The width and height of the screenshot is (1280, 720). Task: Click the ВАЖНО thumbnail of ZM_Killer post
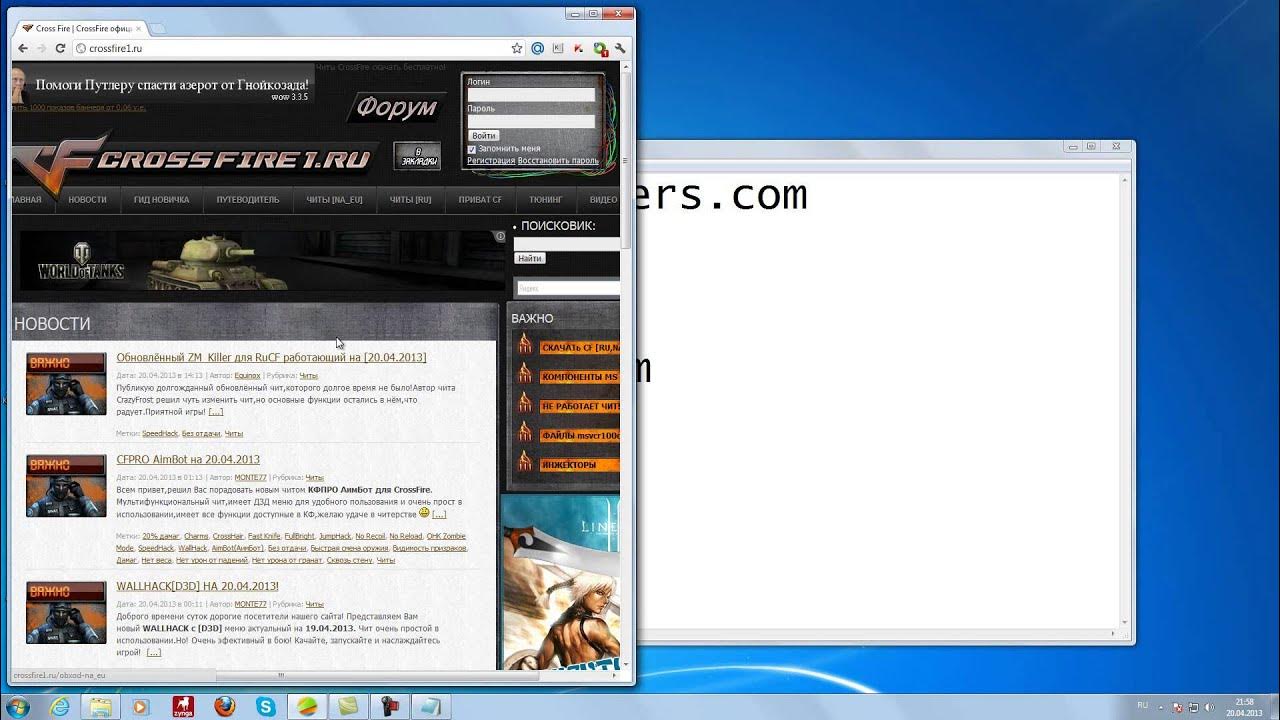click(66, 384)
